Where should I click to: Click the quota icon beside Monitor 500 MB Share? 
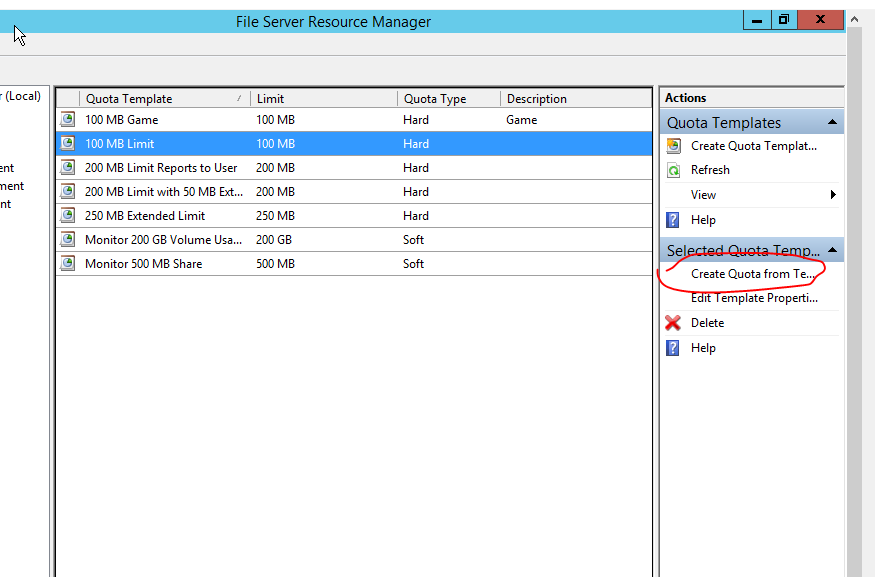pos(66,263)
